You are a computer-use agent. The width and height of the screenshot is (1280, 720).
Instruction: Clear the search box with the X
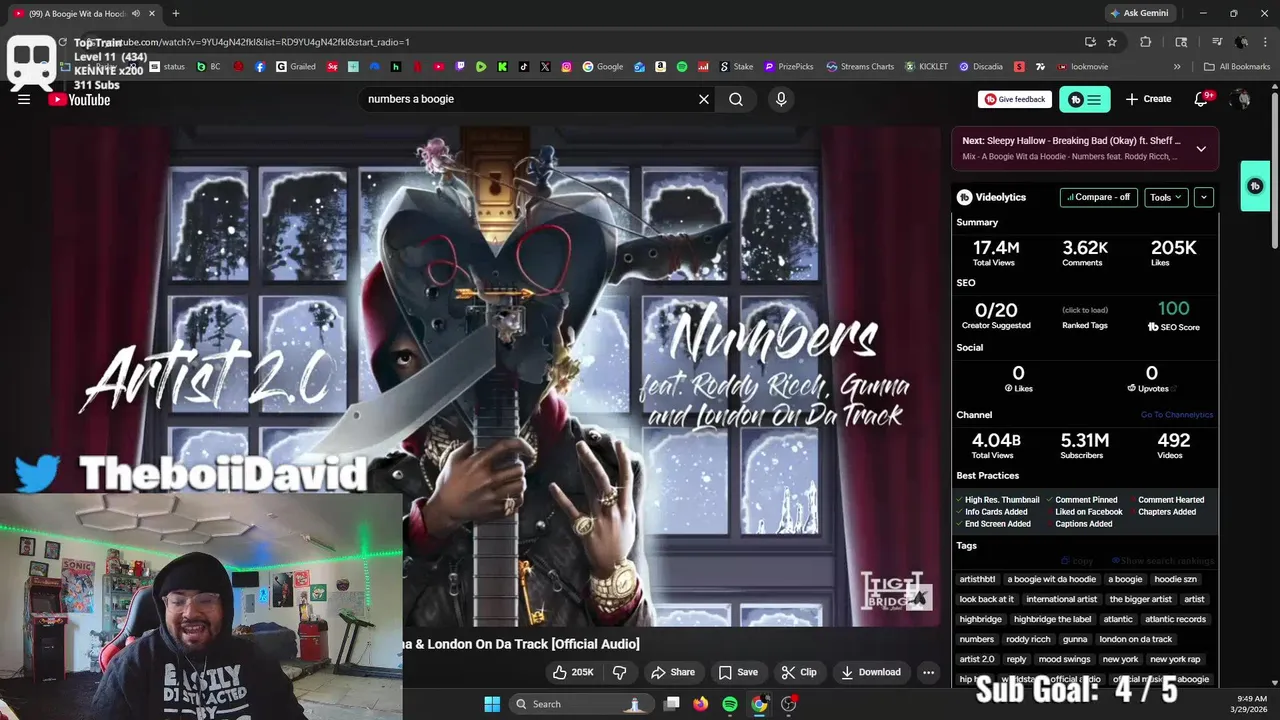click(x=704, y=99)
